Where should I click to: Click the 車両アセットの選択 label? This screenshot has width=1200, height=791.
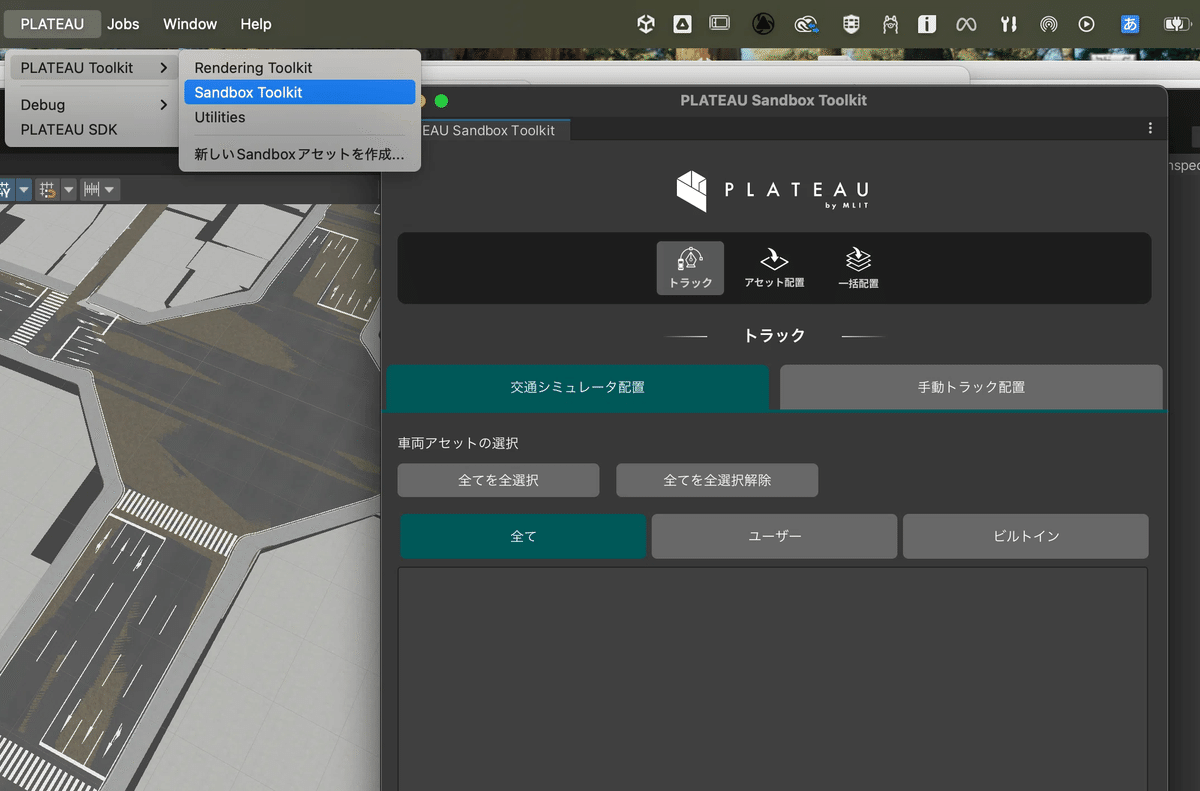tap(458, 443)
